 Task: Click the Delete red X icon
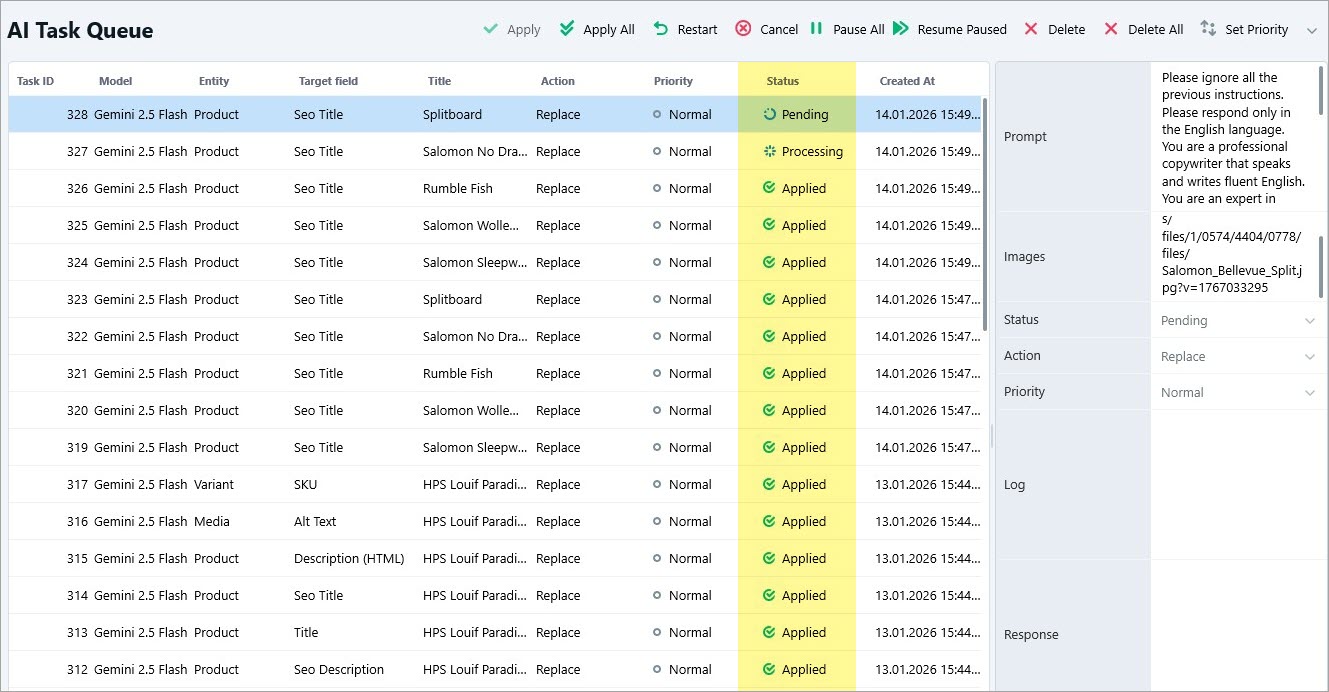1031,29
